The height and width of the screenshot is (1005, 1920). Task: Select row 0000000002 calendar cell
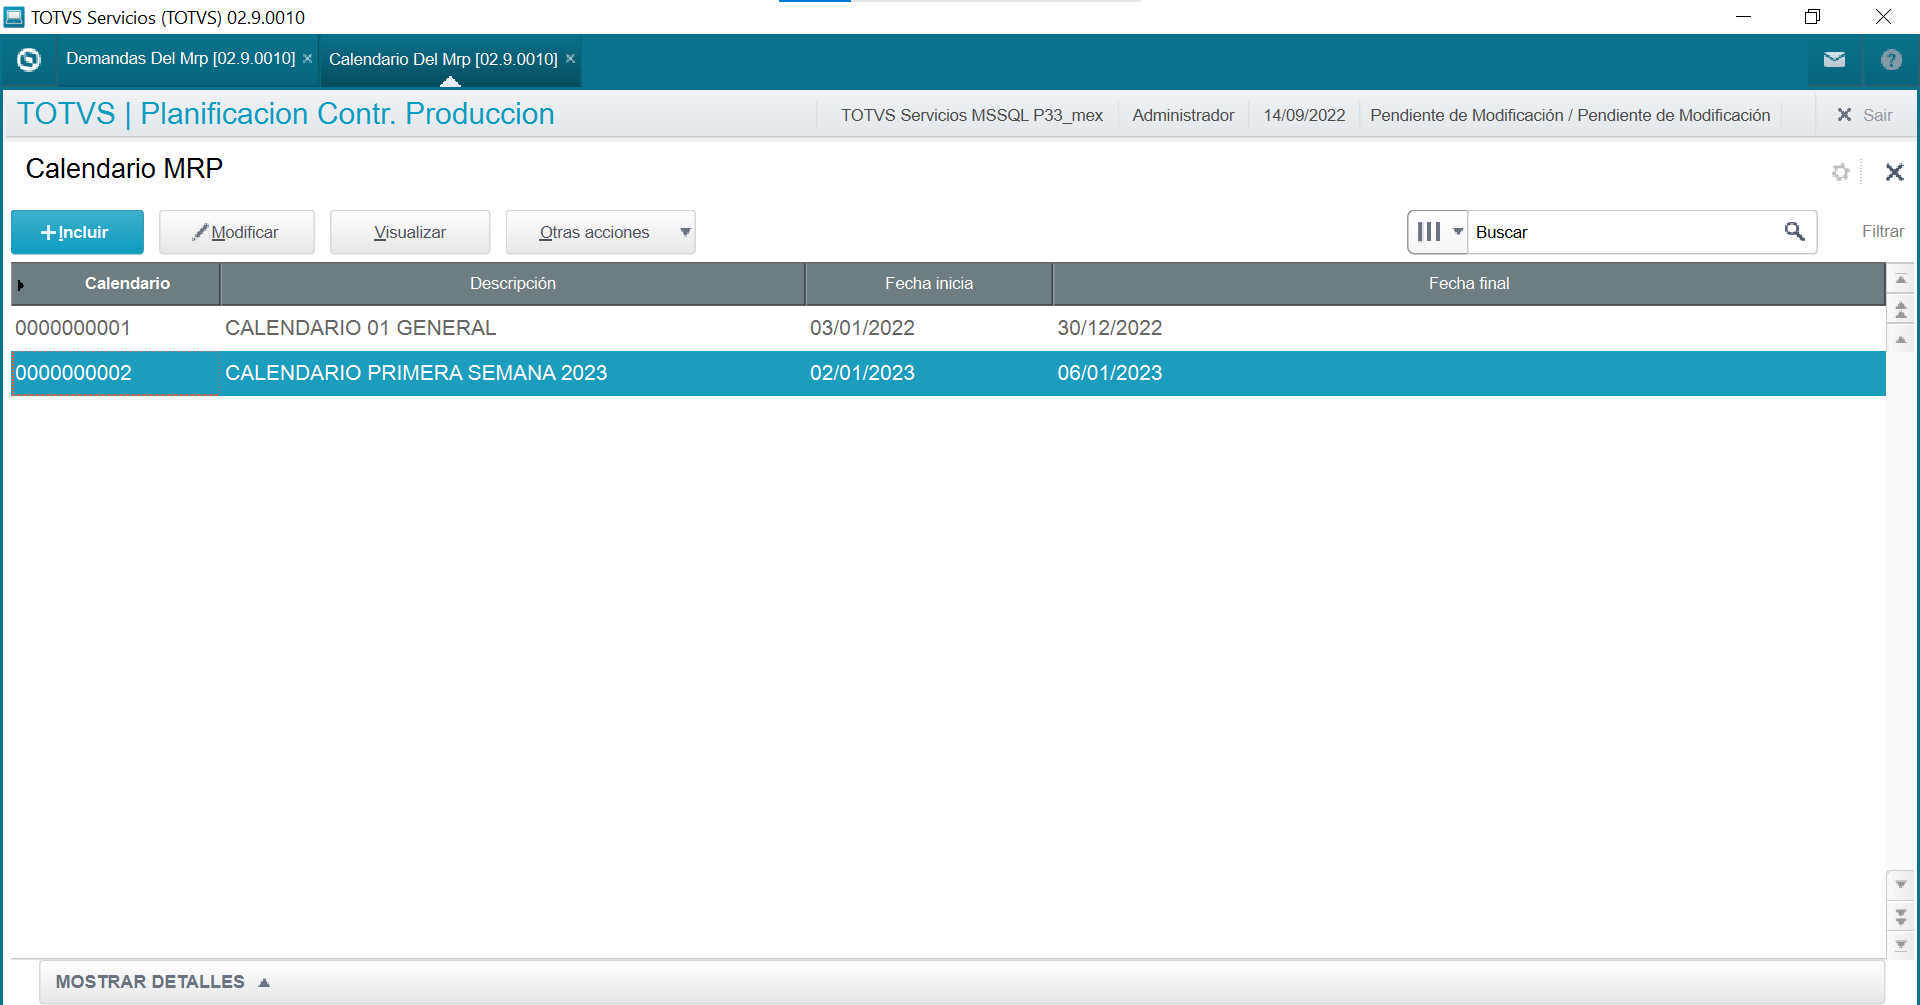click(x=115, y=373)
